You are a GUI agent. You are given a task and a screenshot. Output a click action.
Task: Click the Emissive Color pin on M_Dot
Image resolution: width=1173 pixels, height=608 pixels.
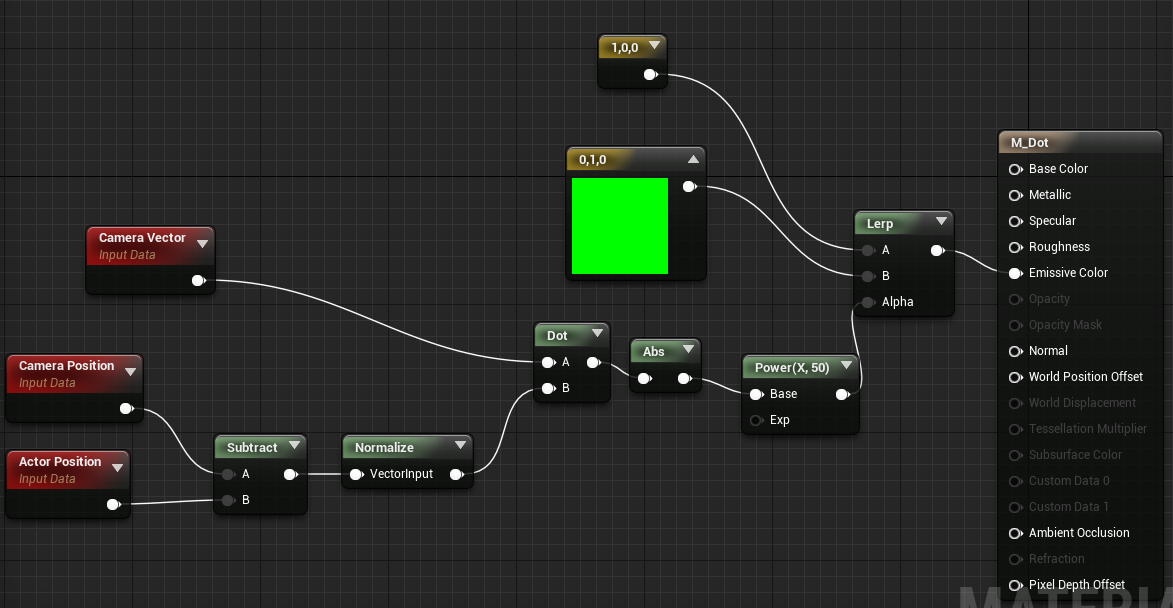point(1016,274)
